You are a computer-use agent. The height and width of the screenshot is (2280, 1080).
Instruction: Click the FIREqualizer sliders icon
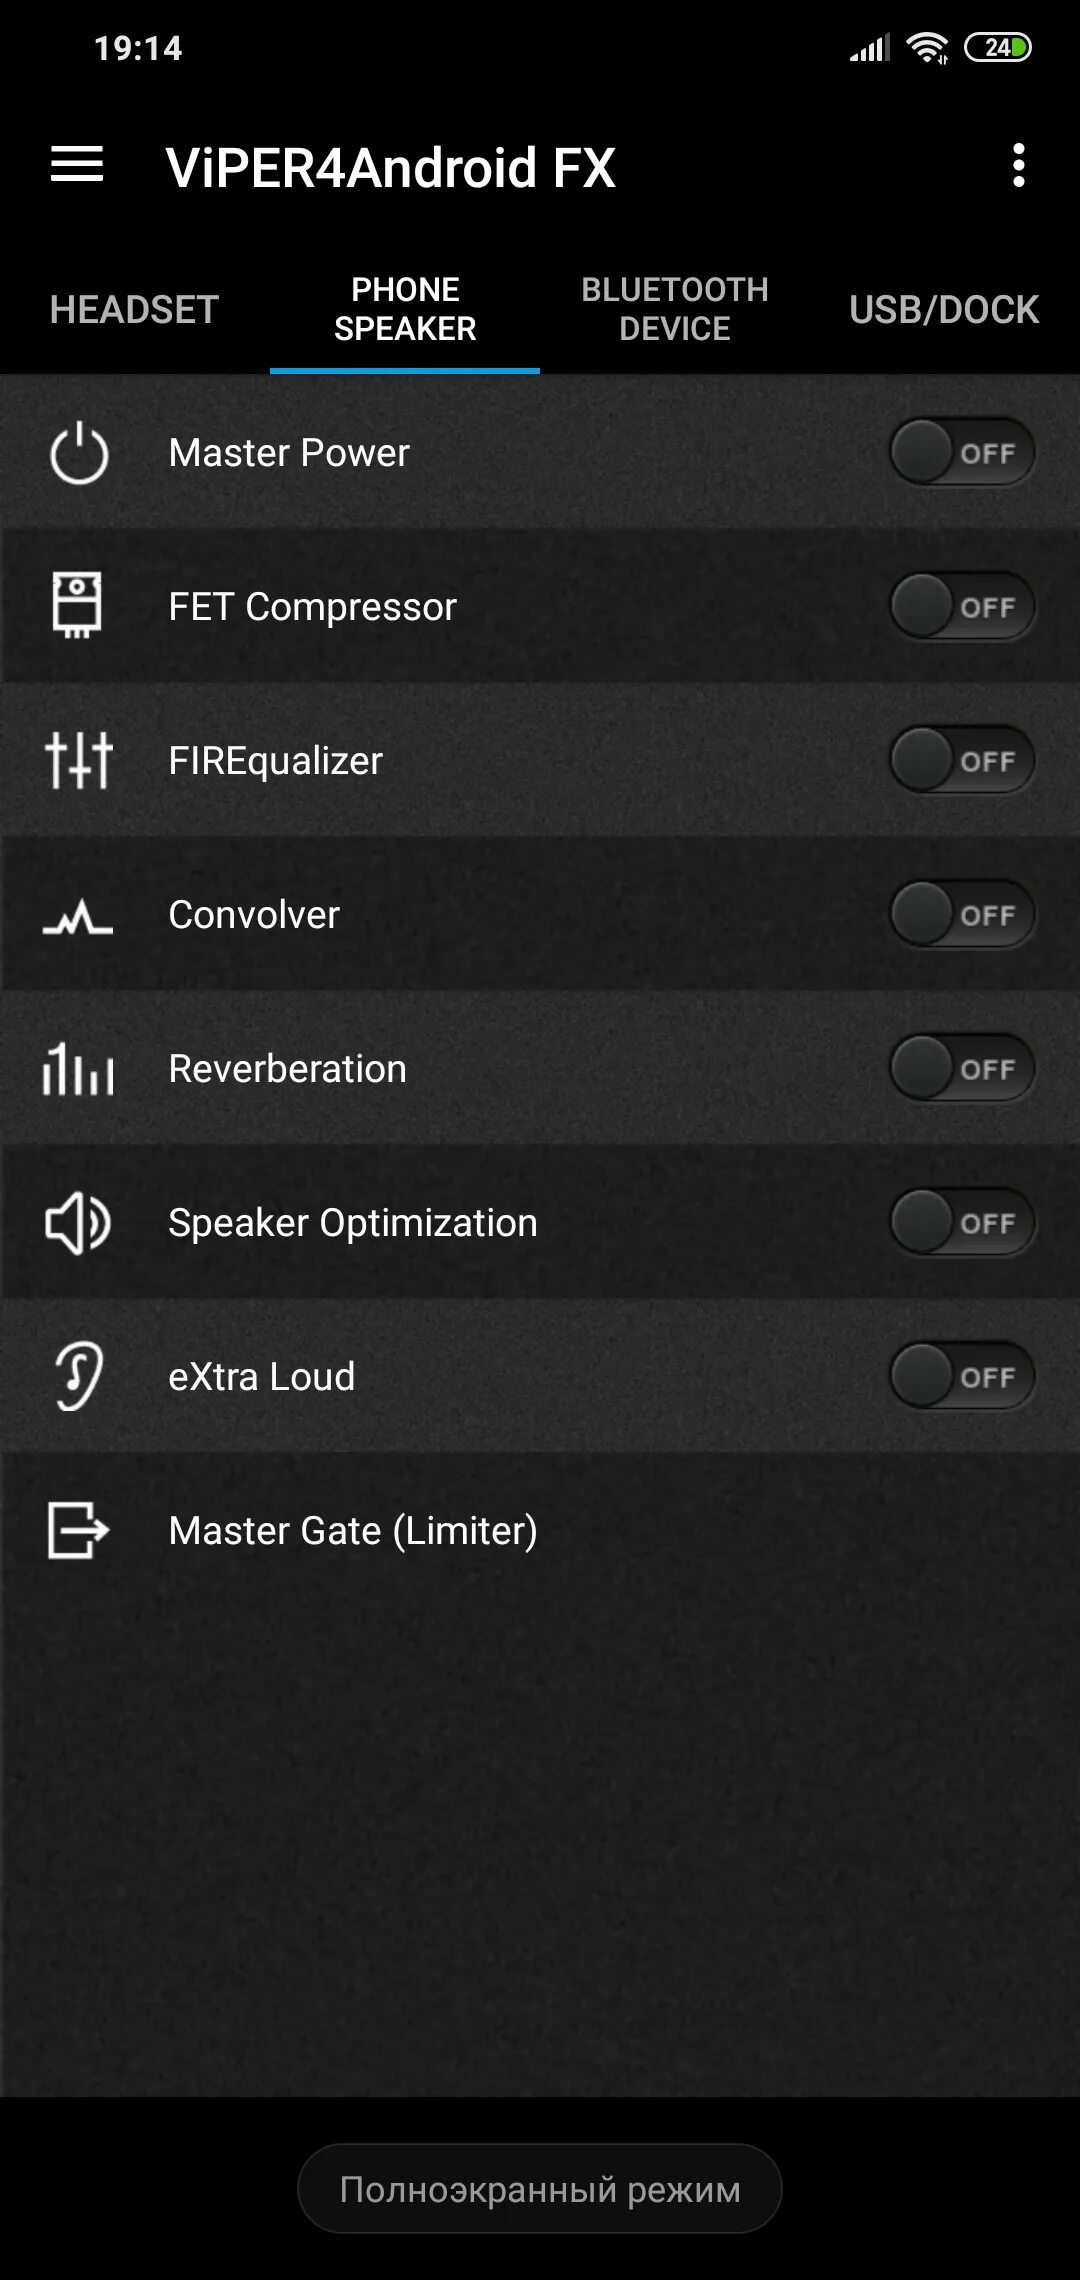point(79,760)
